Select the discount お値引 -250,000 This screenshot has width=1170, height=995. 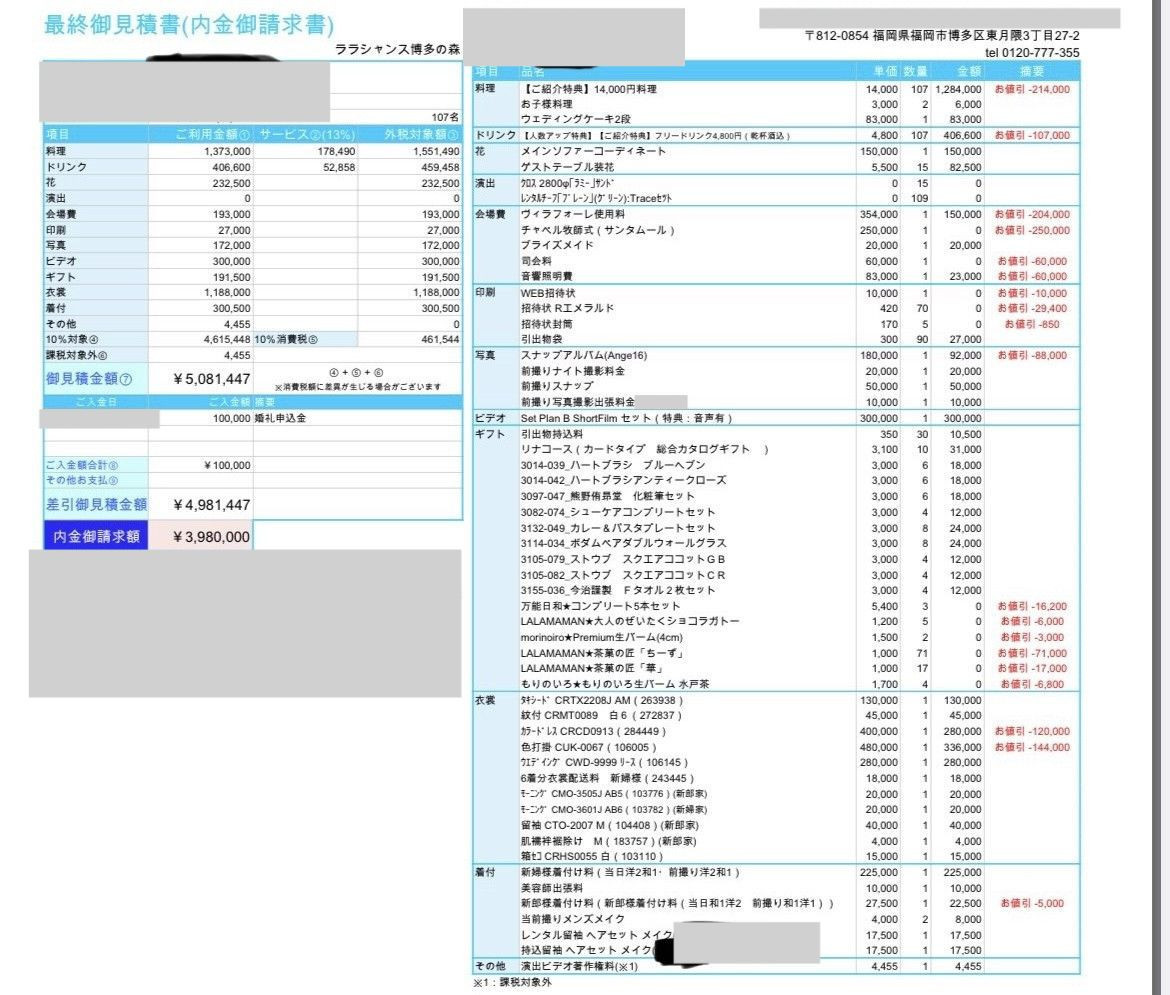coord(1032,230)
